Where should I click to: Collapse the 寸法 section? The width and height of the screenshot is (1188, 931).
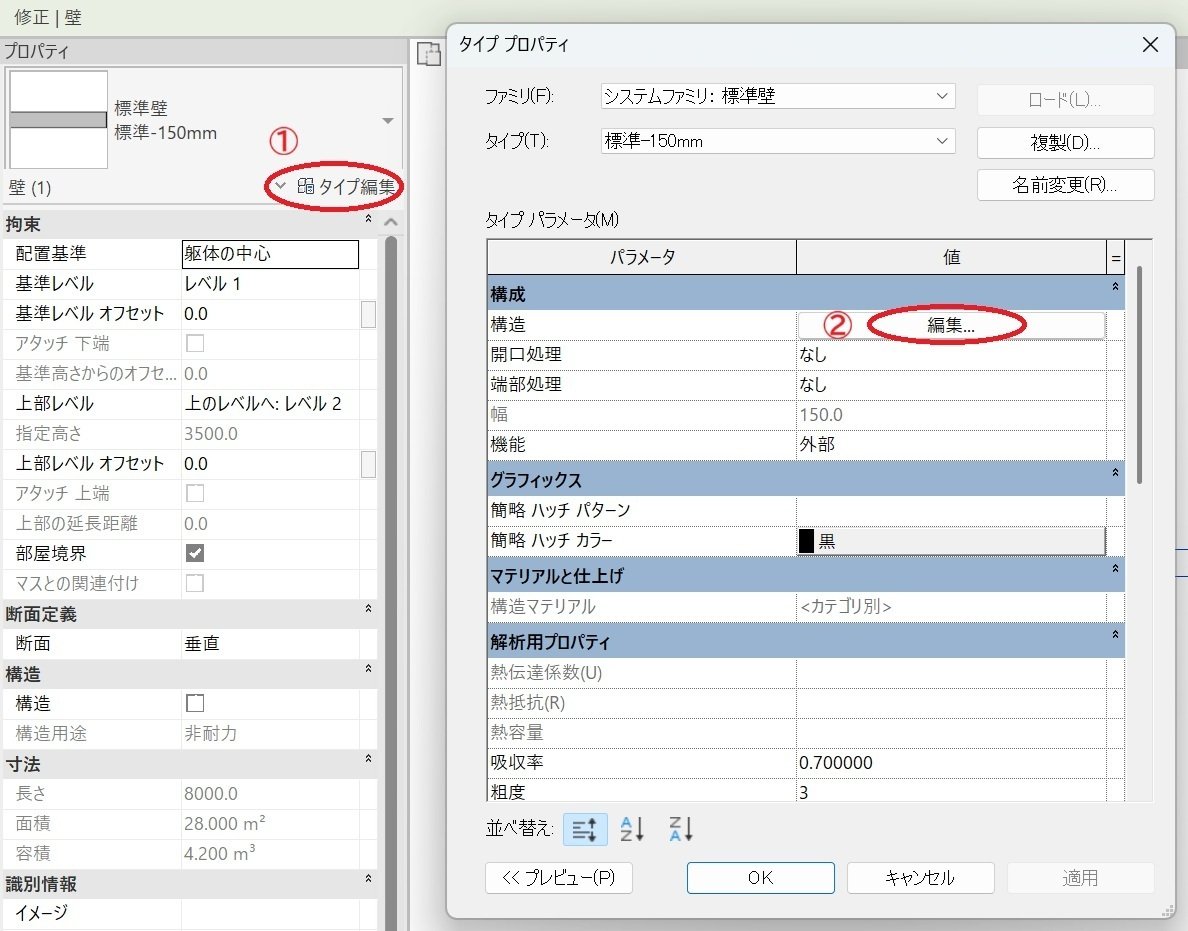point(368,758)
